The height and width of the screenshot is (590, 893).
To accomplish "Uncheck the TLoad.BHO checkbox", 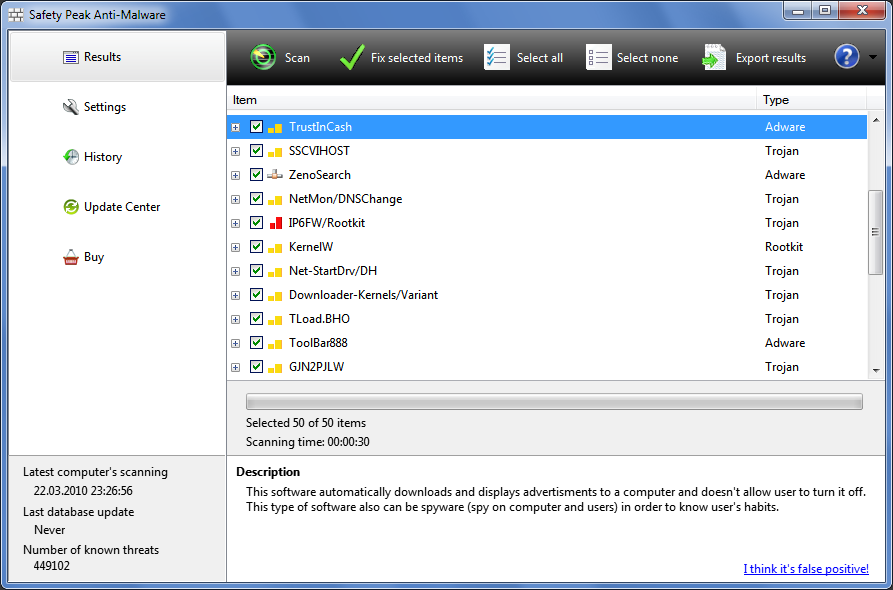I will (256, 319).
